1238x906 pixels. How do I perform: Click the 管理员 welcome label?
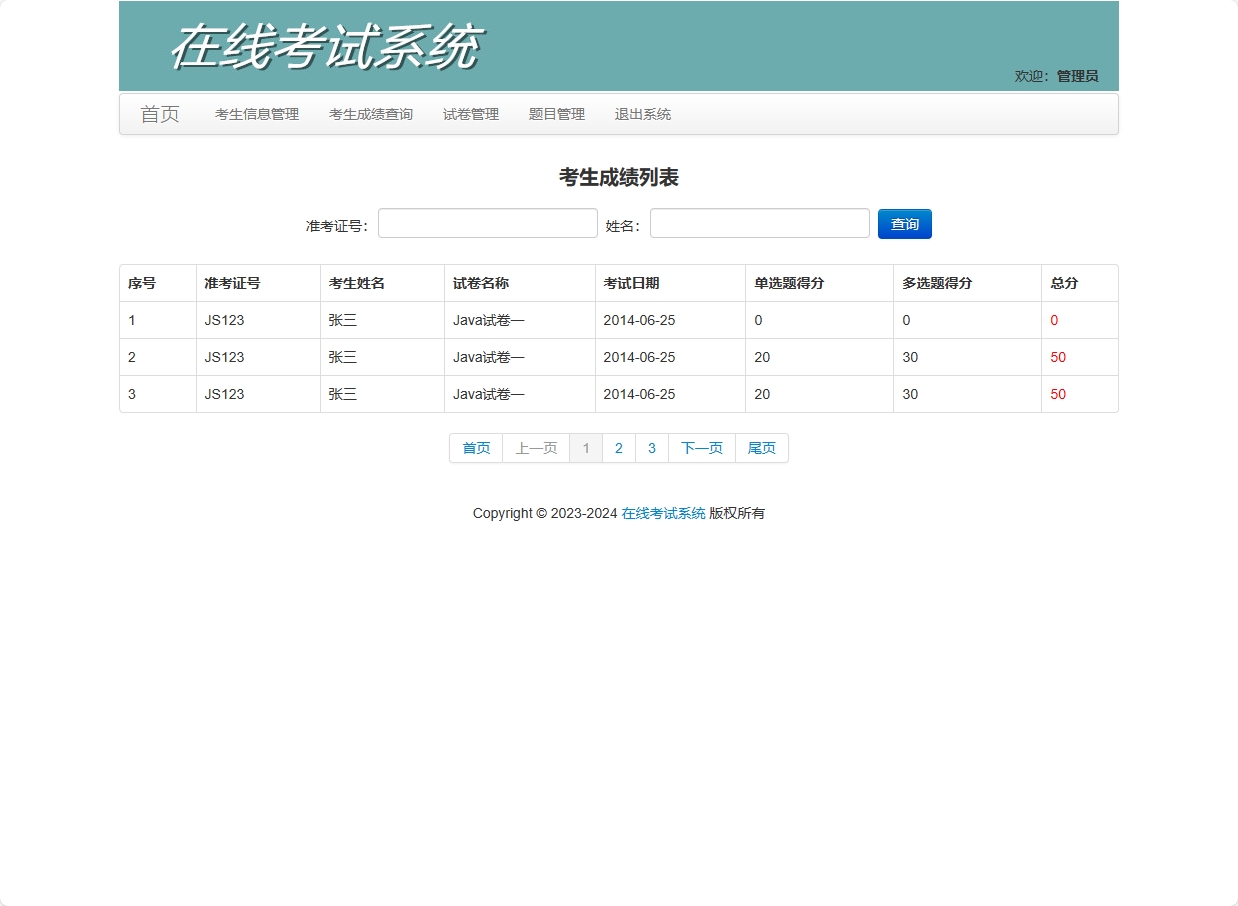click(x=1077, y=74)
